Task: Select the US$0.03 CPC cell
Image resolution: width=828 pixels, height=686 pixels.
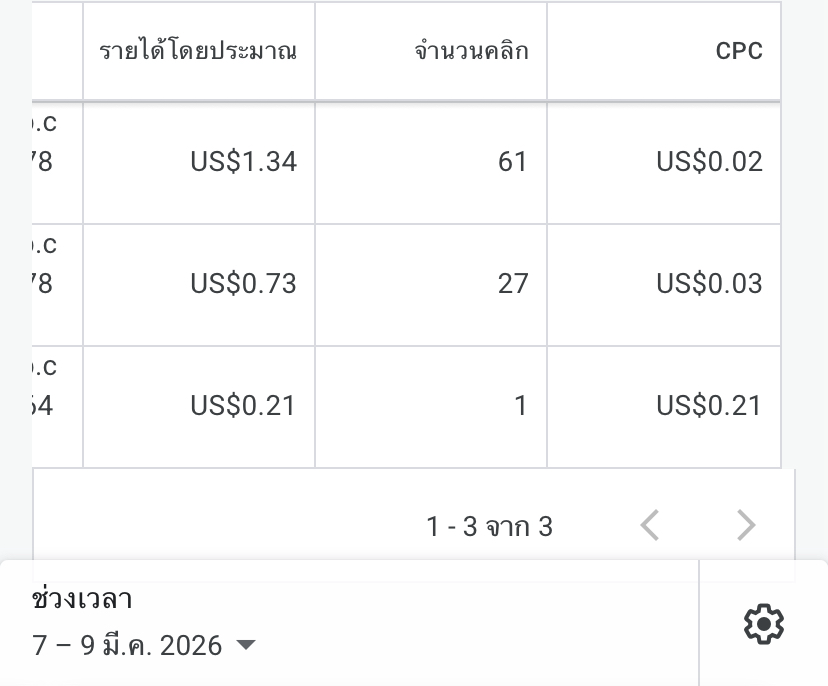Action: click(x=709, y=284)
